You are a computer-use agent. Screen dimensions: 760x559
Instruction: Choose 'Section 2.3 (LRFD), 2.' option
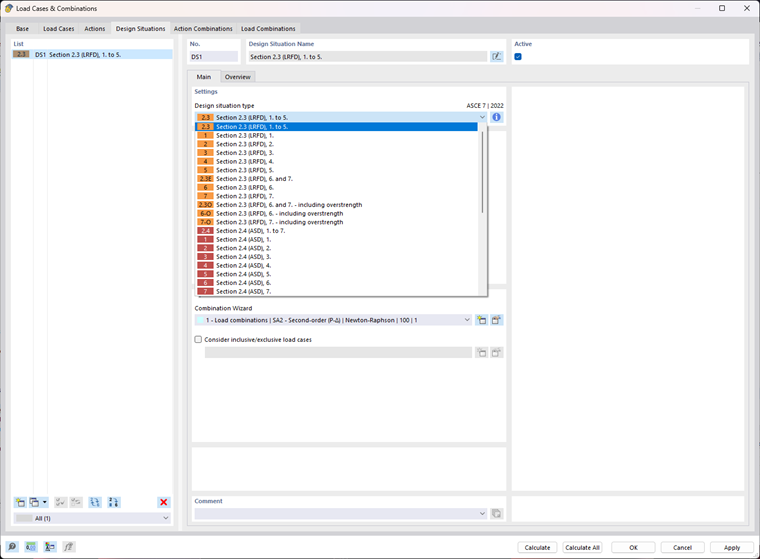pos(336,144)
